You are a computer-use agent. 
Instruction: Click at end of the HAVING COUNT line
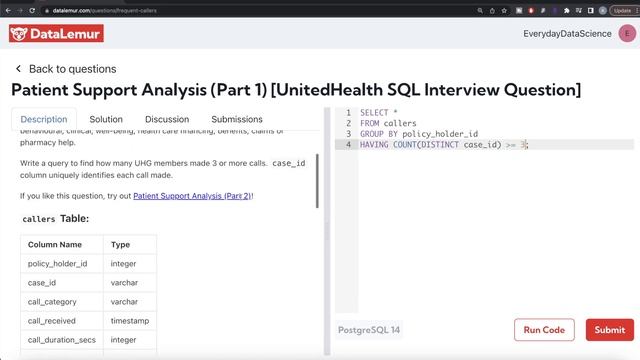pos(528,144)
